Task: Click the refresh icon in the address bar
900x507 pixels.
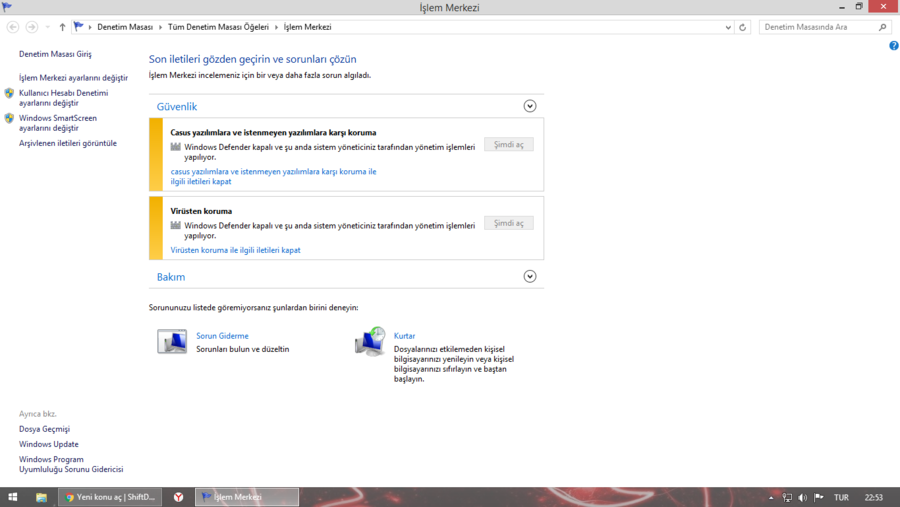Action: point(742,27)
